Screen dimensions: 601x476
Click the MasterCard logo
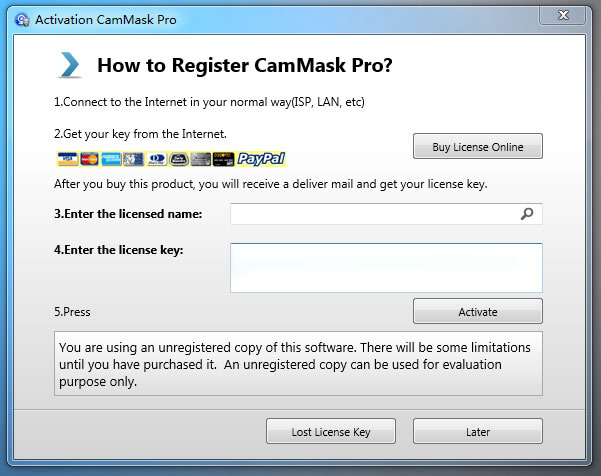pos(89,159)
